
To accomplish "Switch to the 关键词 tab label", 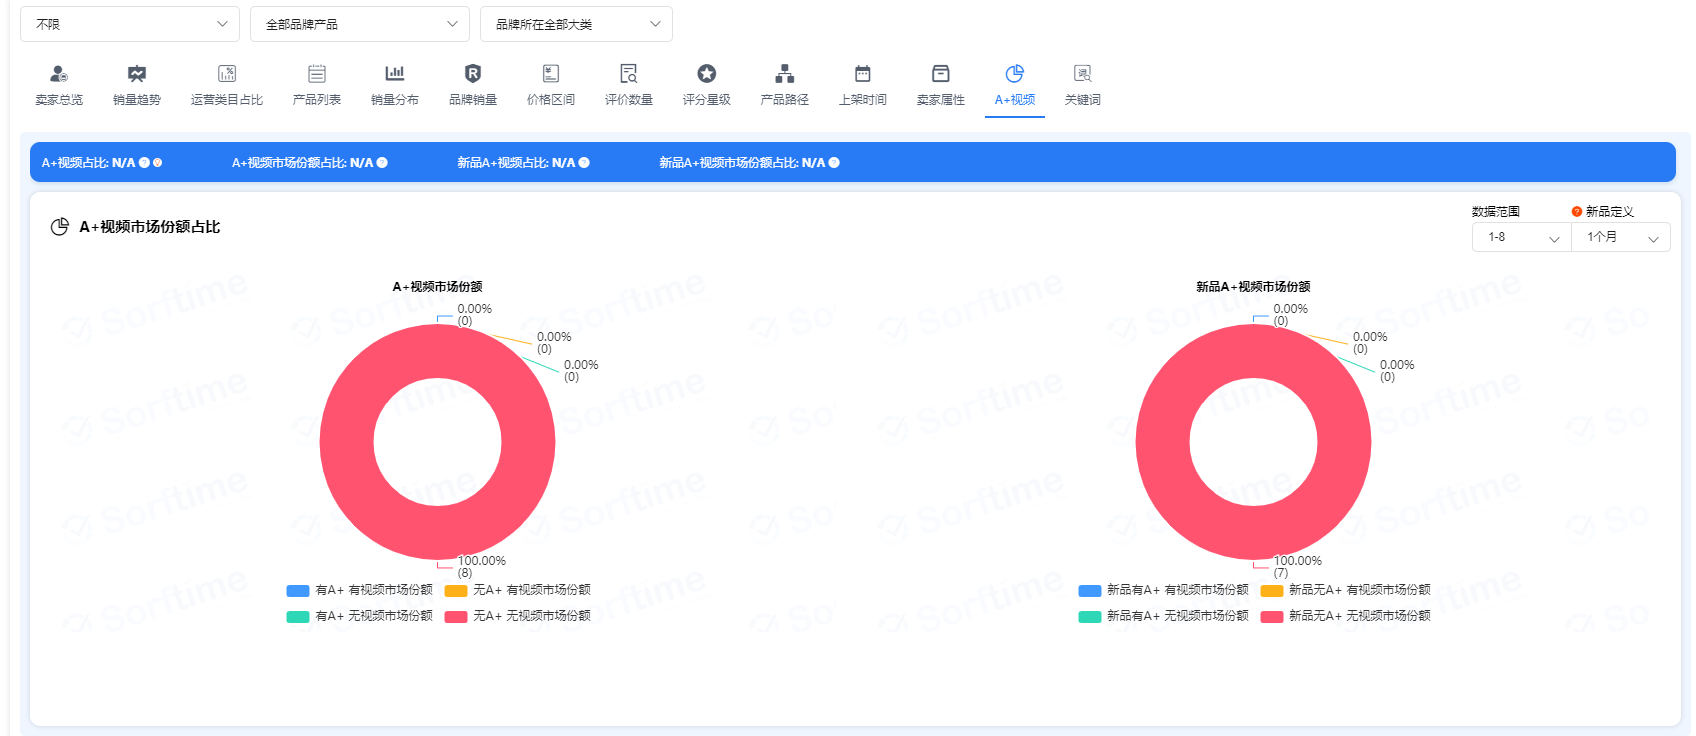I will coord(1083,100).
